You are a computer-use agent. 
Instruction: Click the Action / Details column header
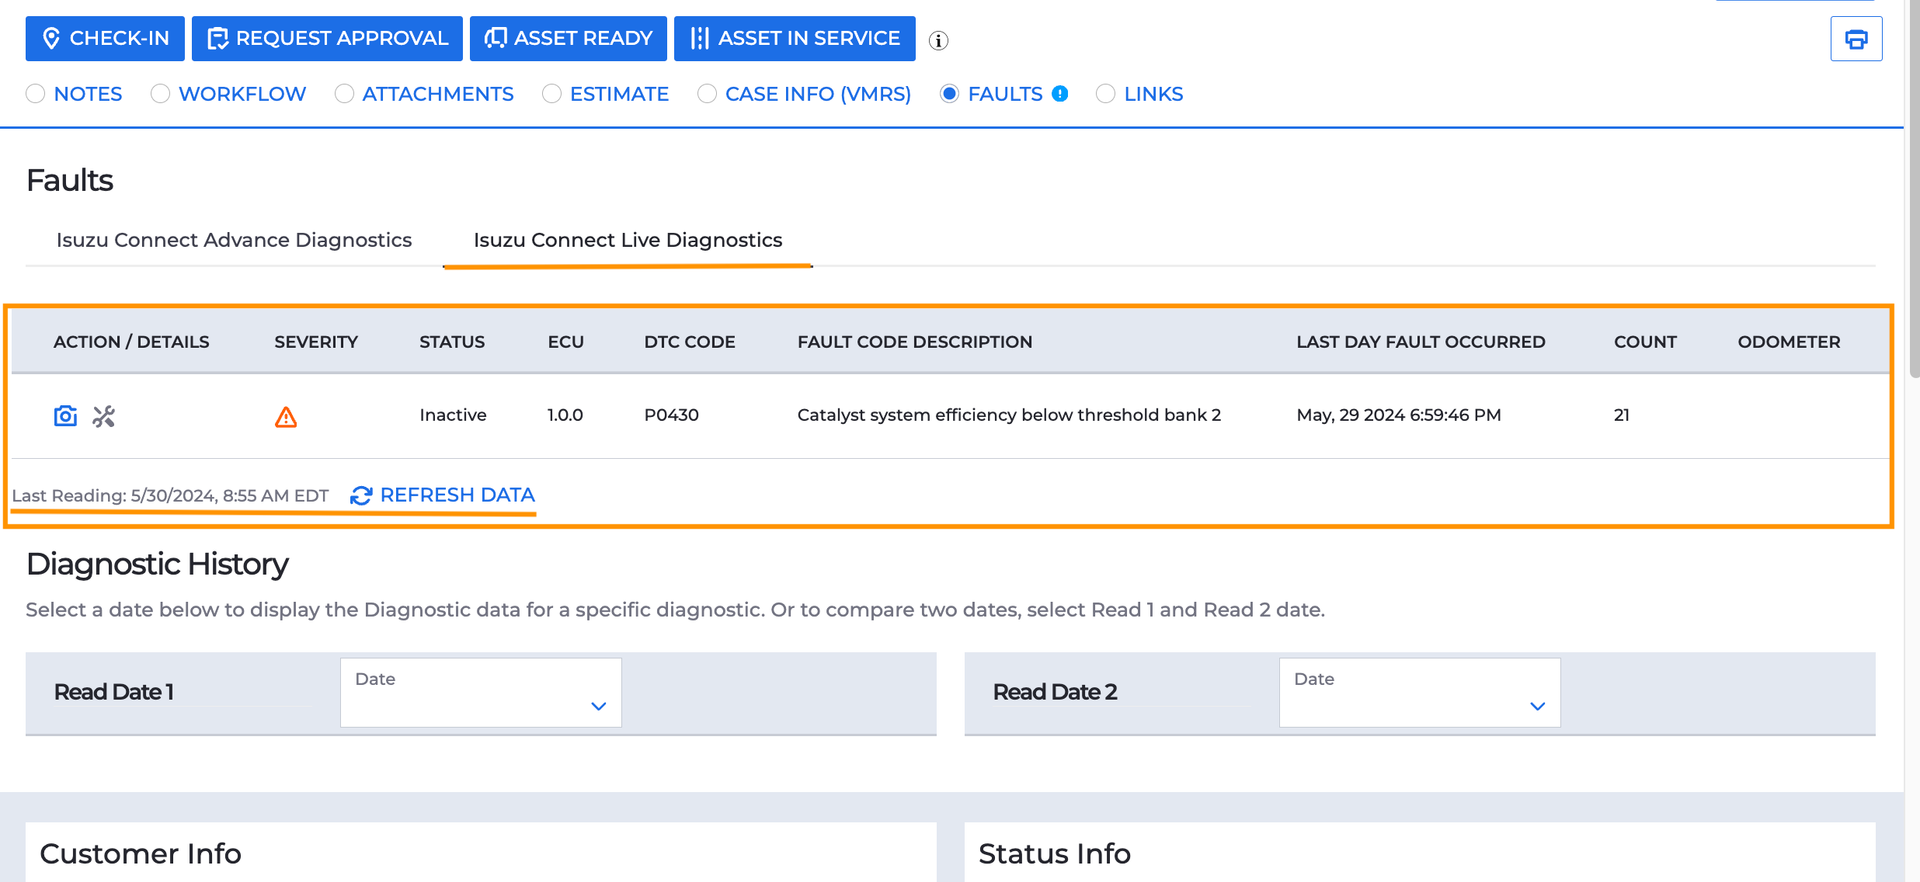pos(131,342)
